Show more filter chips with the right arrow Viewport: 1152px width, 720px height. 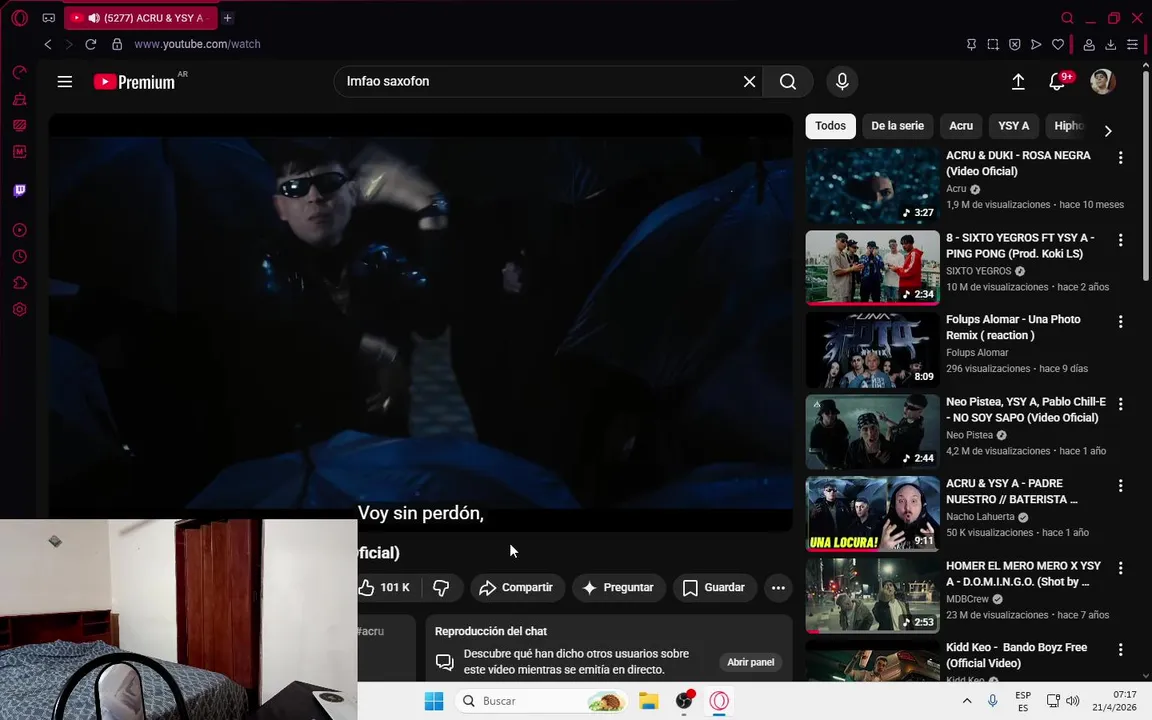(x=1108, y=131)
